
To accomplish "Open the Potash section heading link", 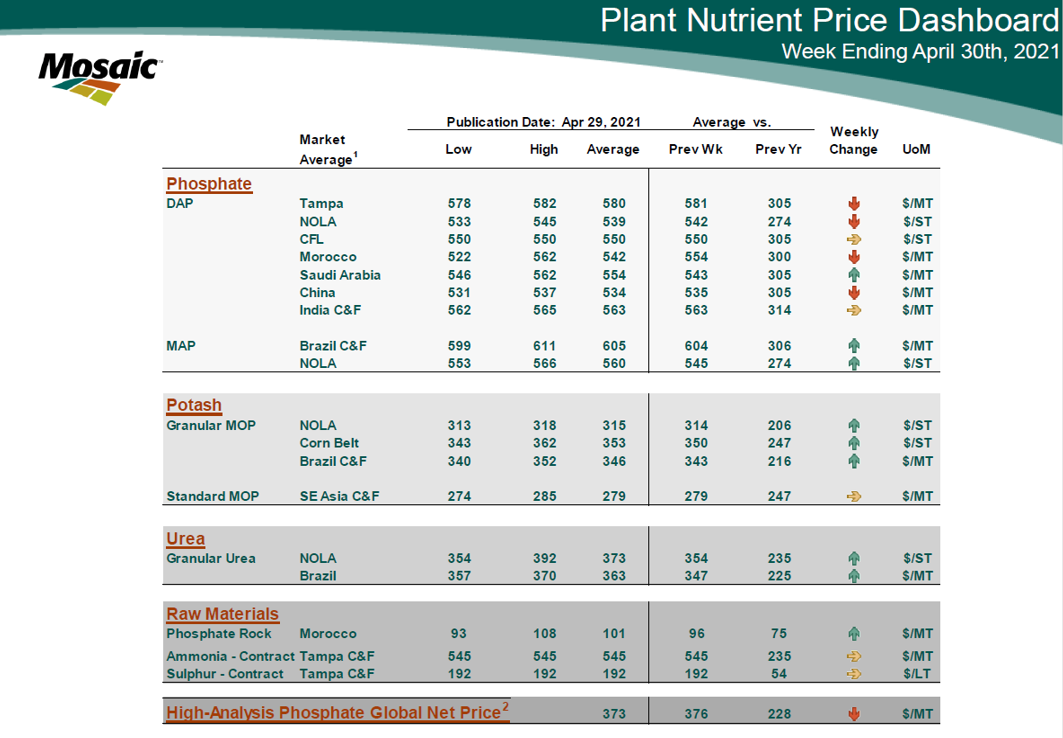I will click(194, 405).
